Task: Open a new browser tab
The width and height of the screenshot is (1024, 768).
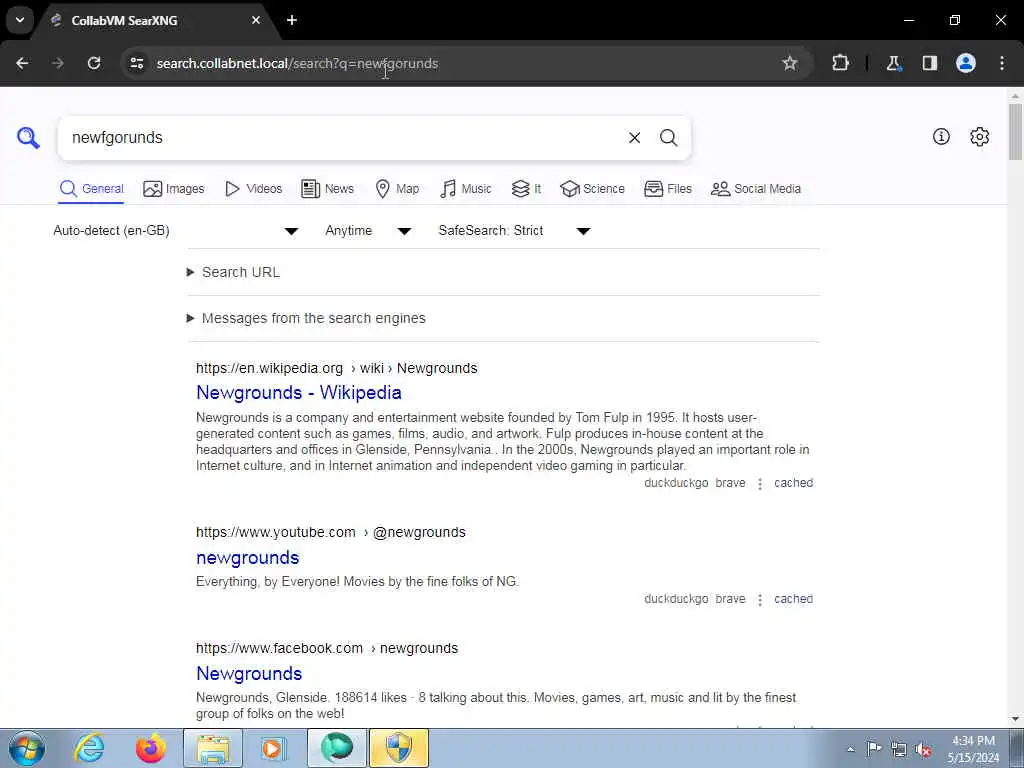Action: [x=292, y=20]
